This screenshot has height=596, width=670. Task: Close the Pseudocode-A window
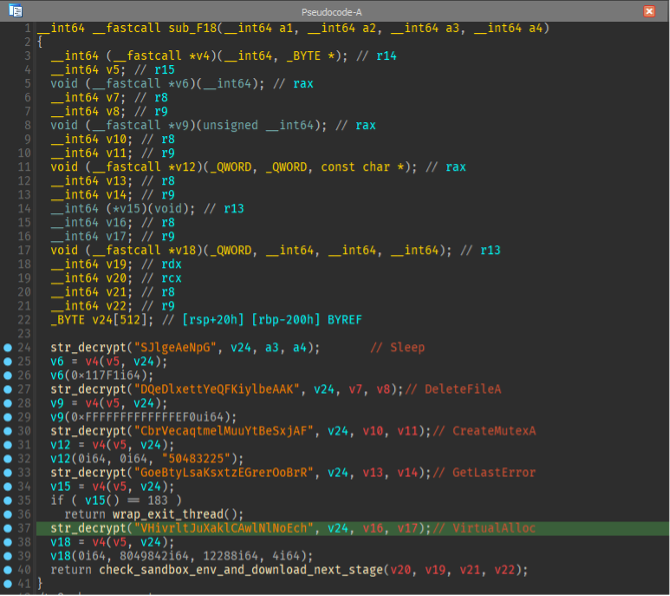pos(649,11)
